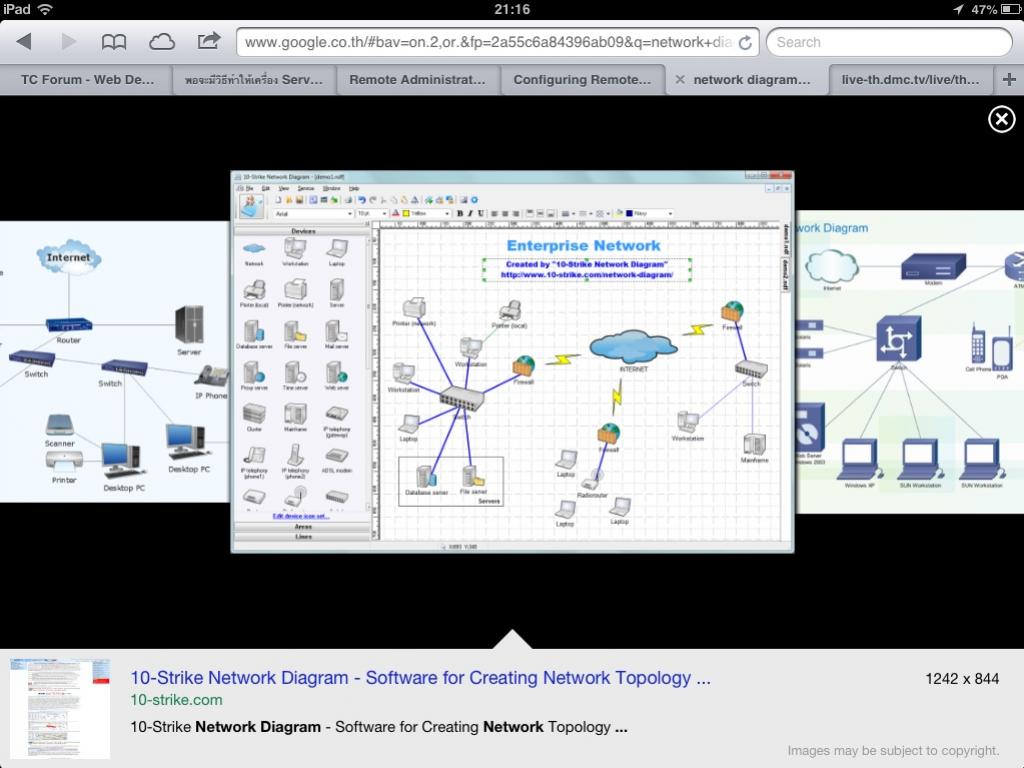1024x768 pixels.
Task: Go back with the Safari back arrow
Action: coord(24,42)
